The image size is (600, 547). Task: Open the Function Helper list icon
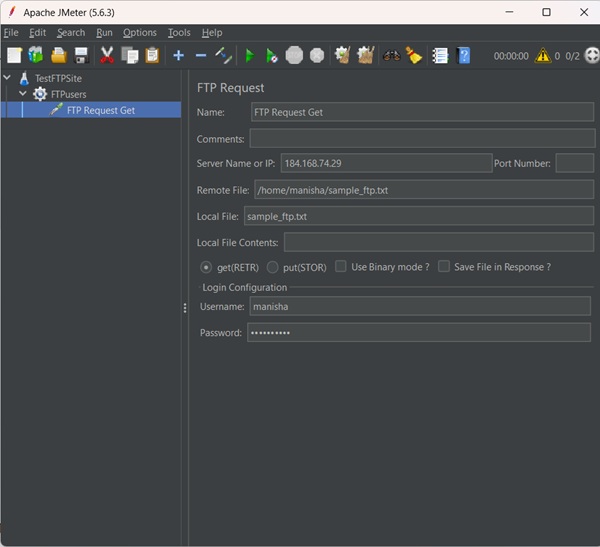point(440,56)
